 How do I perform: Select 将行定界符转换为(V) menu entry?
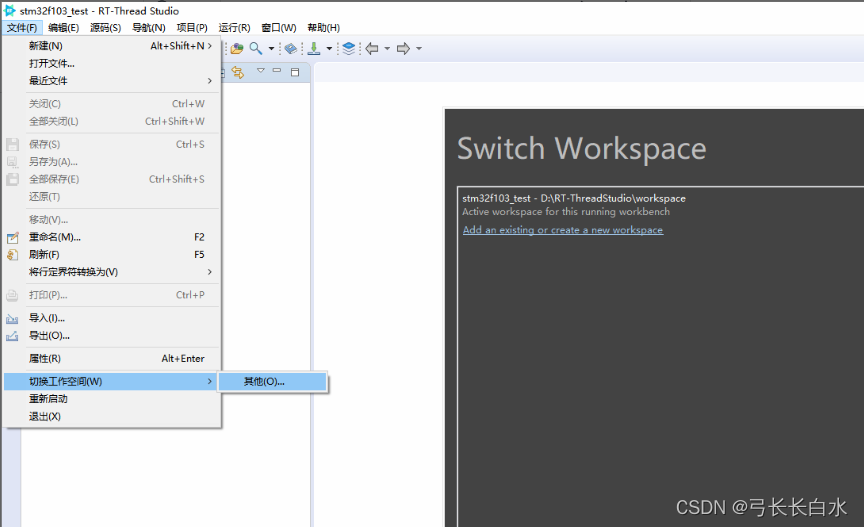click(x=112, y=272)
